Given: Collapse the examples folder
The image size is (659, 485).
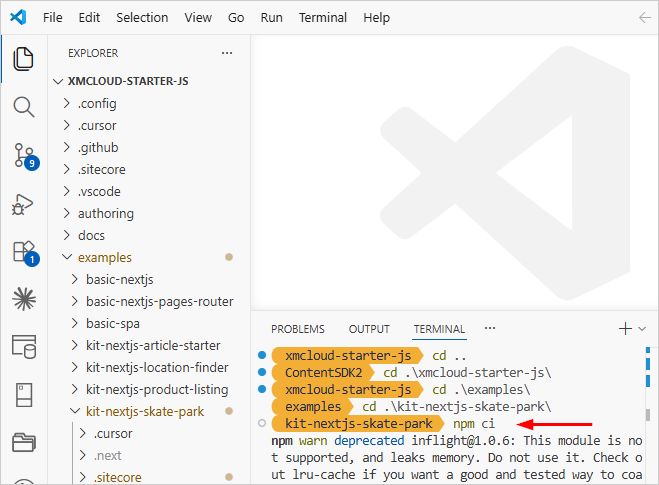Looking at the screenshot, I should 149,257.
